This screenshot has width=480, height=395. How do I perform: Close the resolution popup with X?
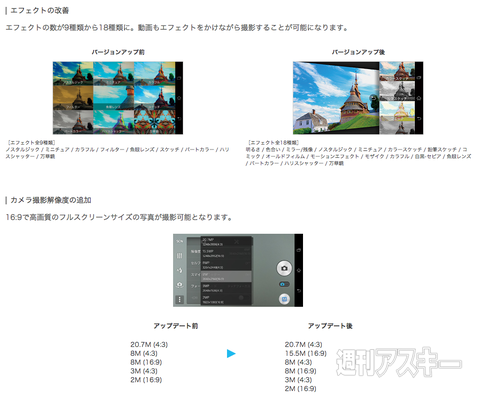[237, 241]
